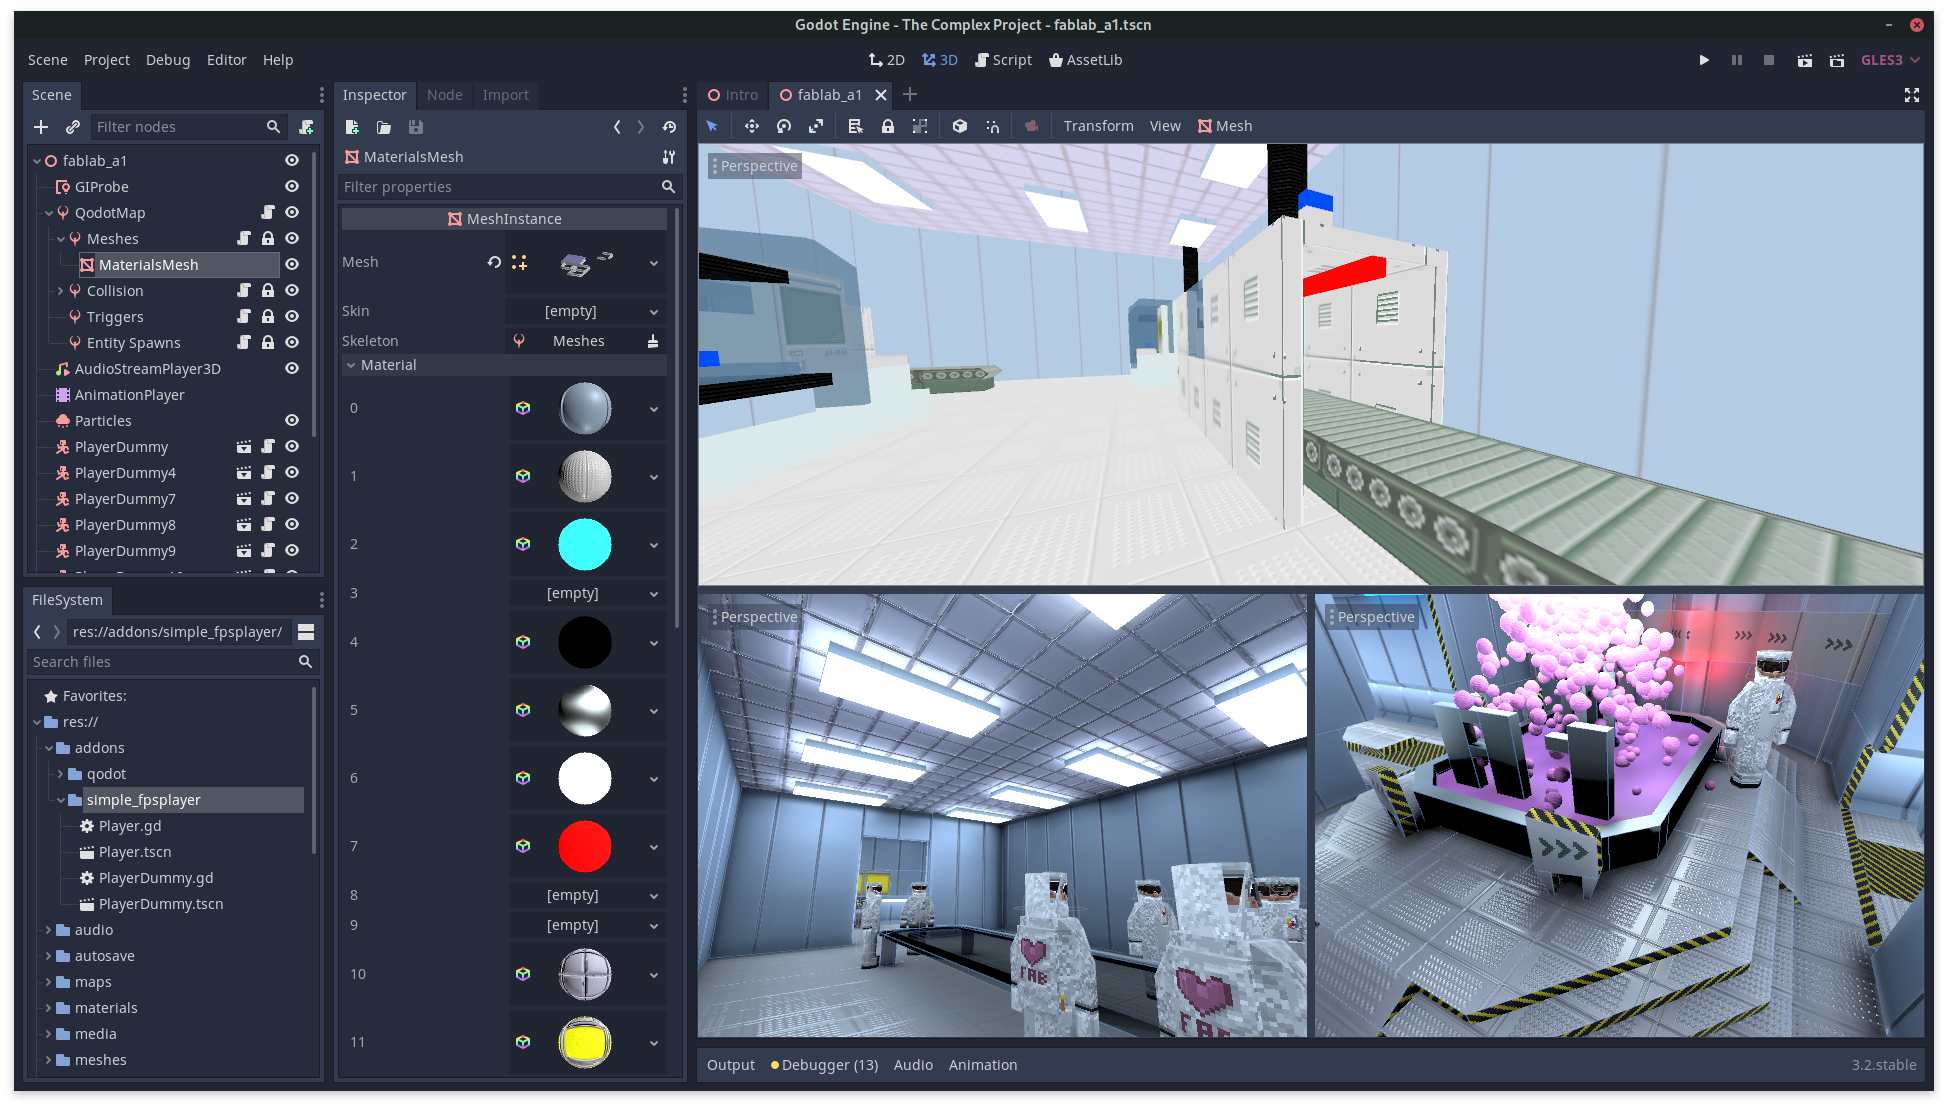Click the cyan material 2 preview
The width and height of the screenshot is (1948, 1108).
[585, 544]
